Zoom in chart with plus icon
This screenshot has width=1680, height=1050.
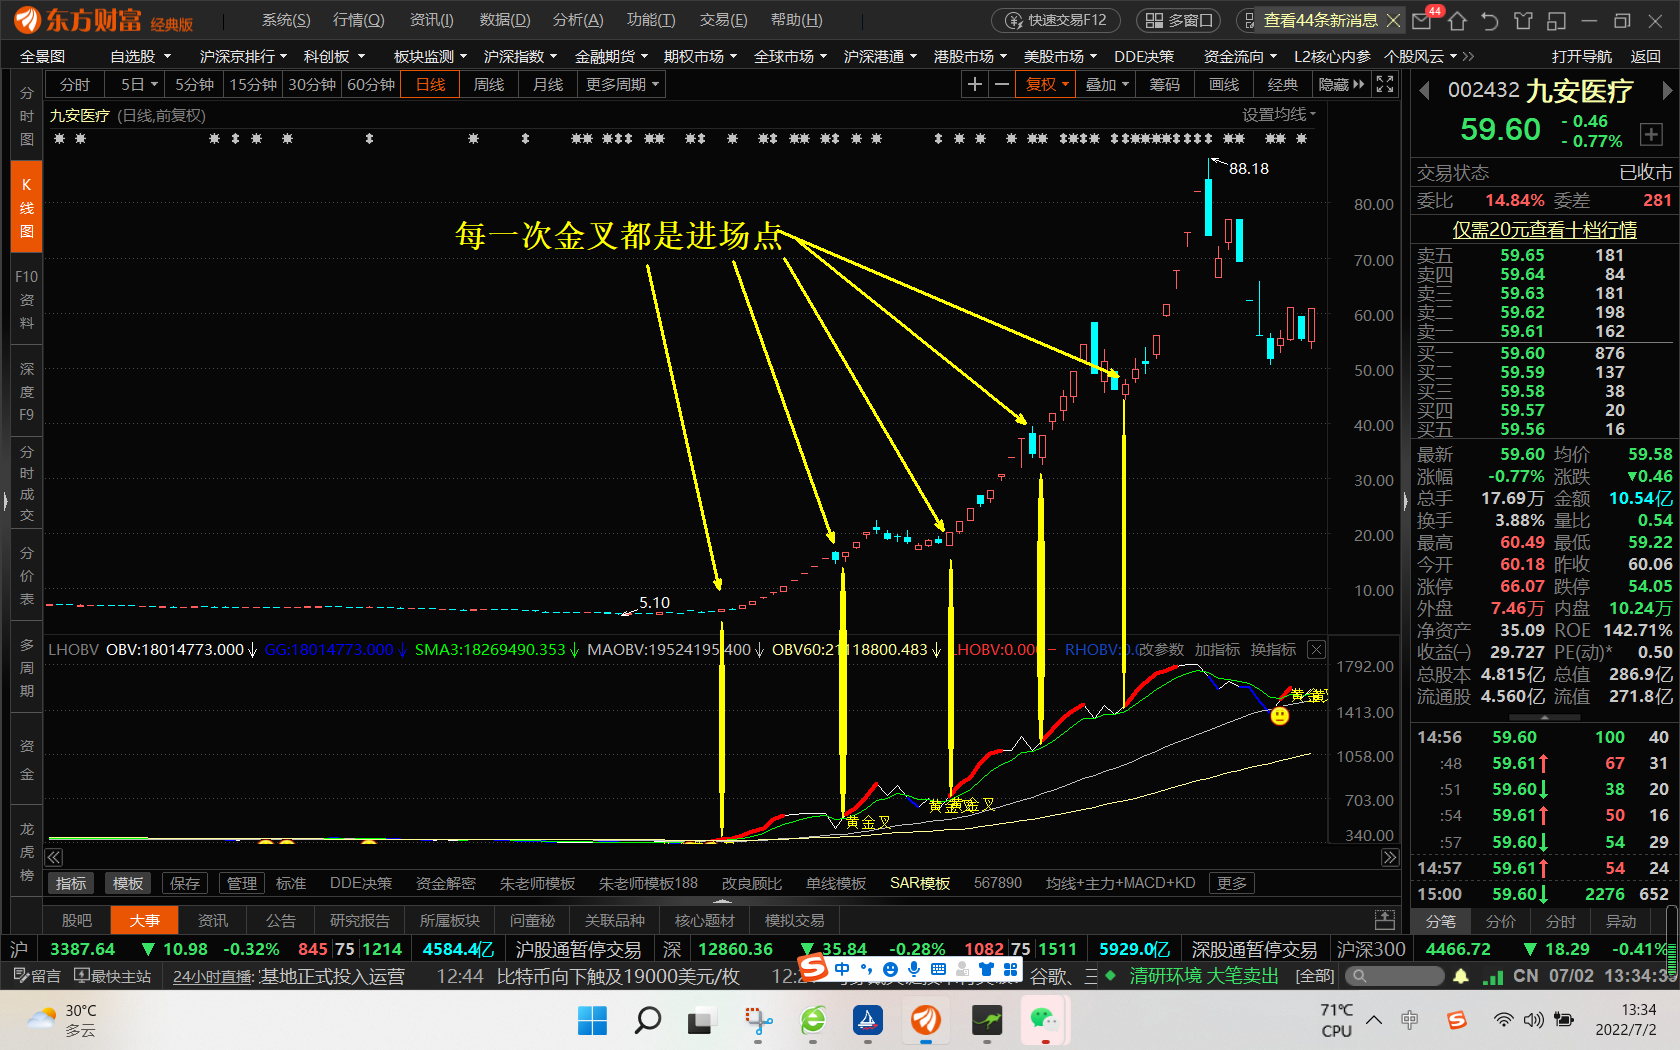pos(975,85)
